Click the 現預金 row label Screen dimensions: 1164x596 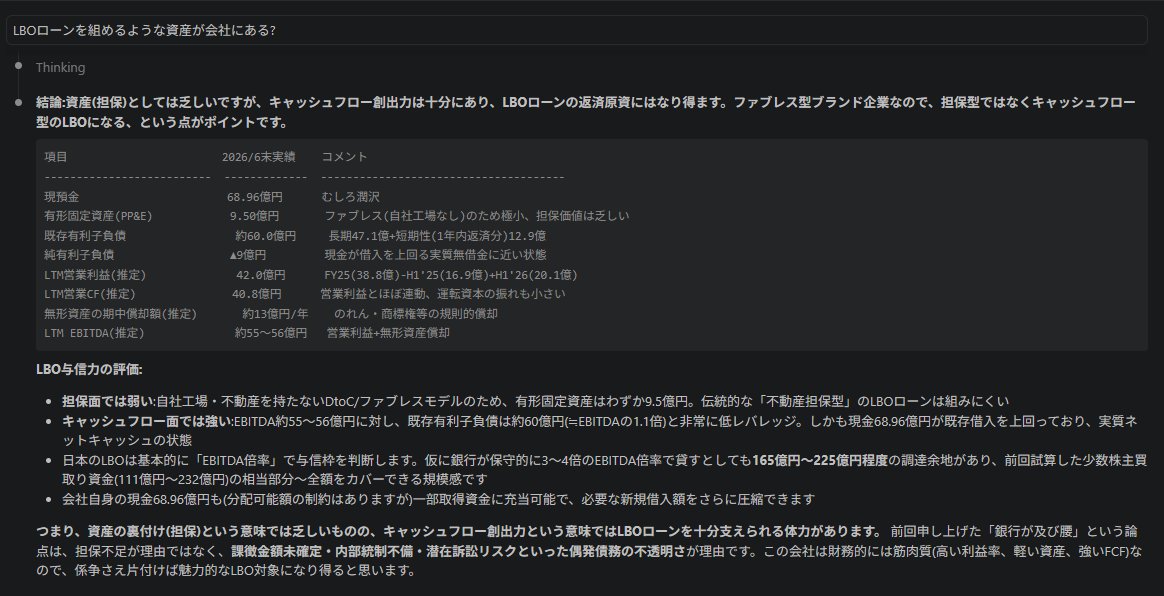click(62, 197)
